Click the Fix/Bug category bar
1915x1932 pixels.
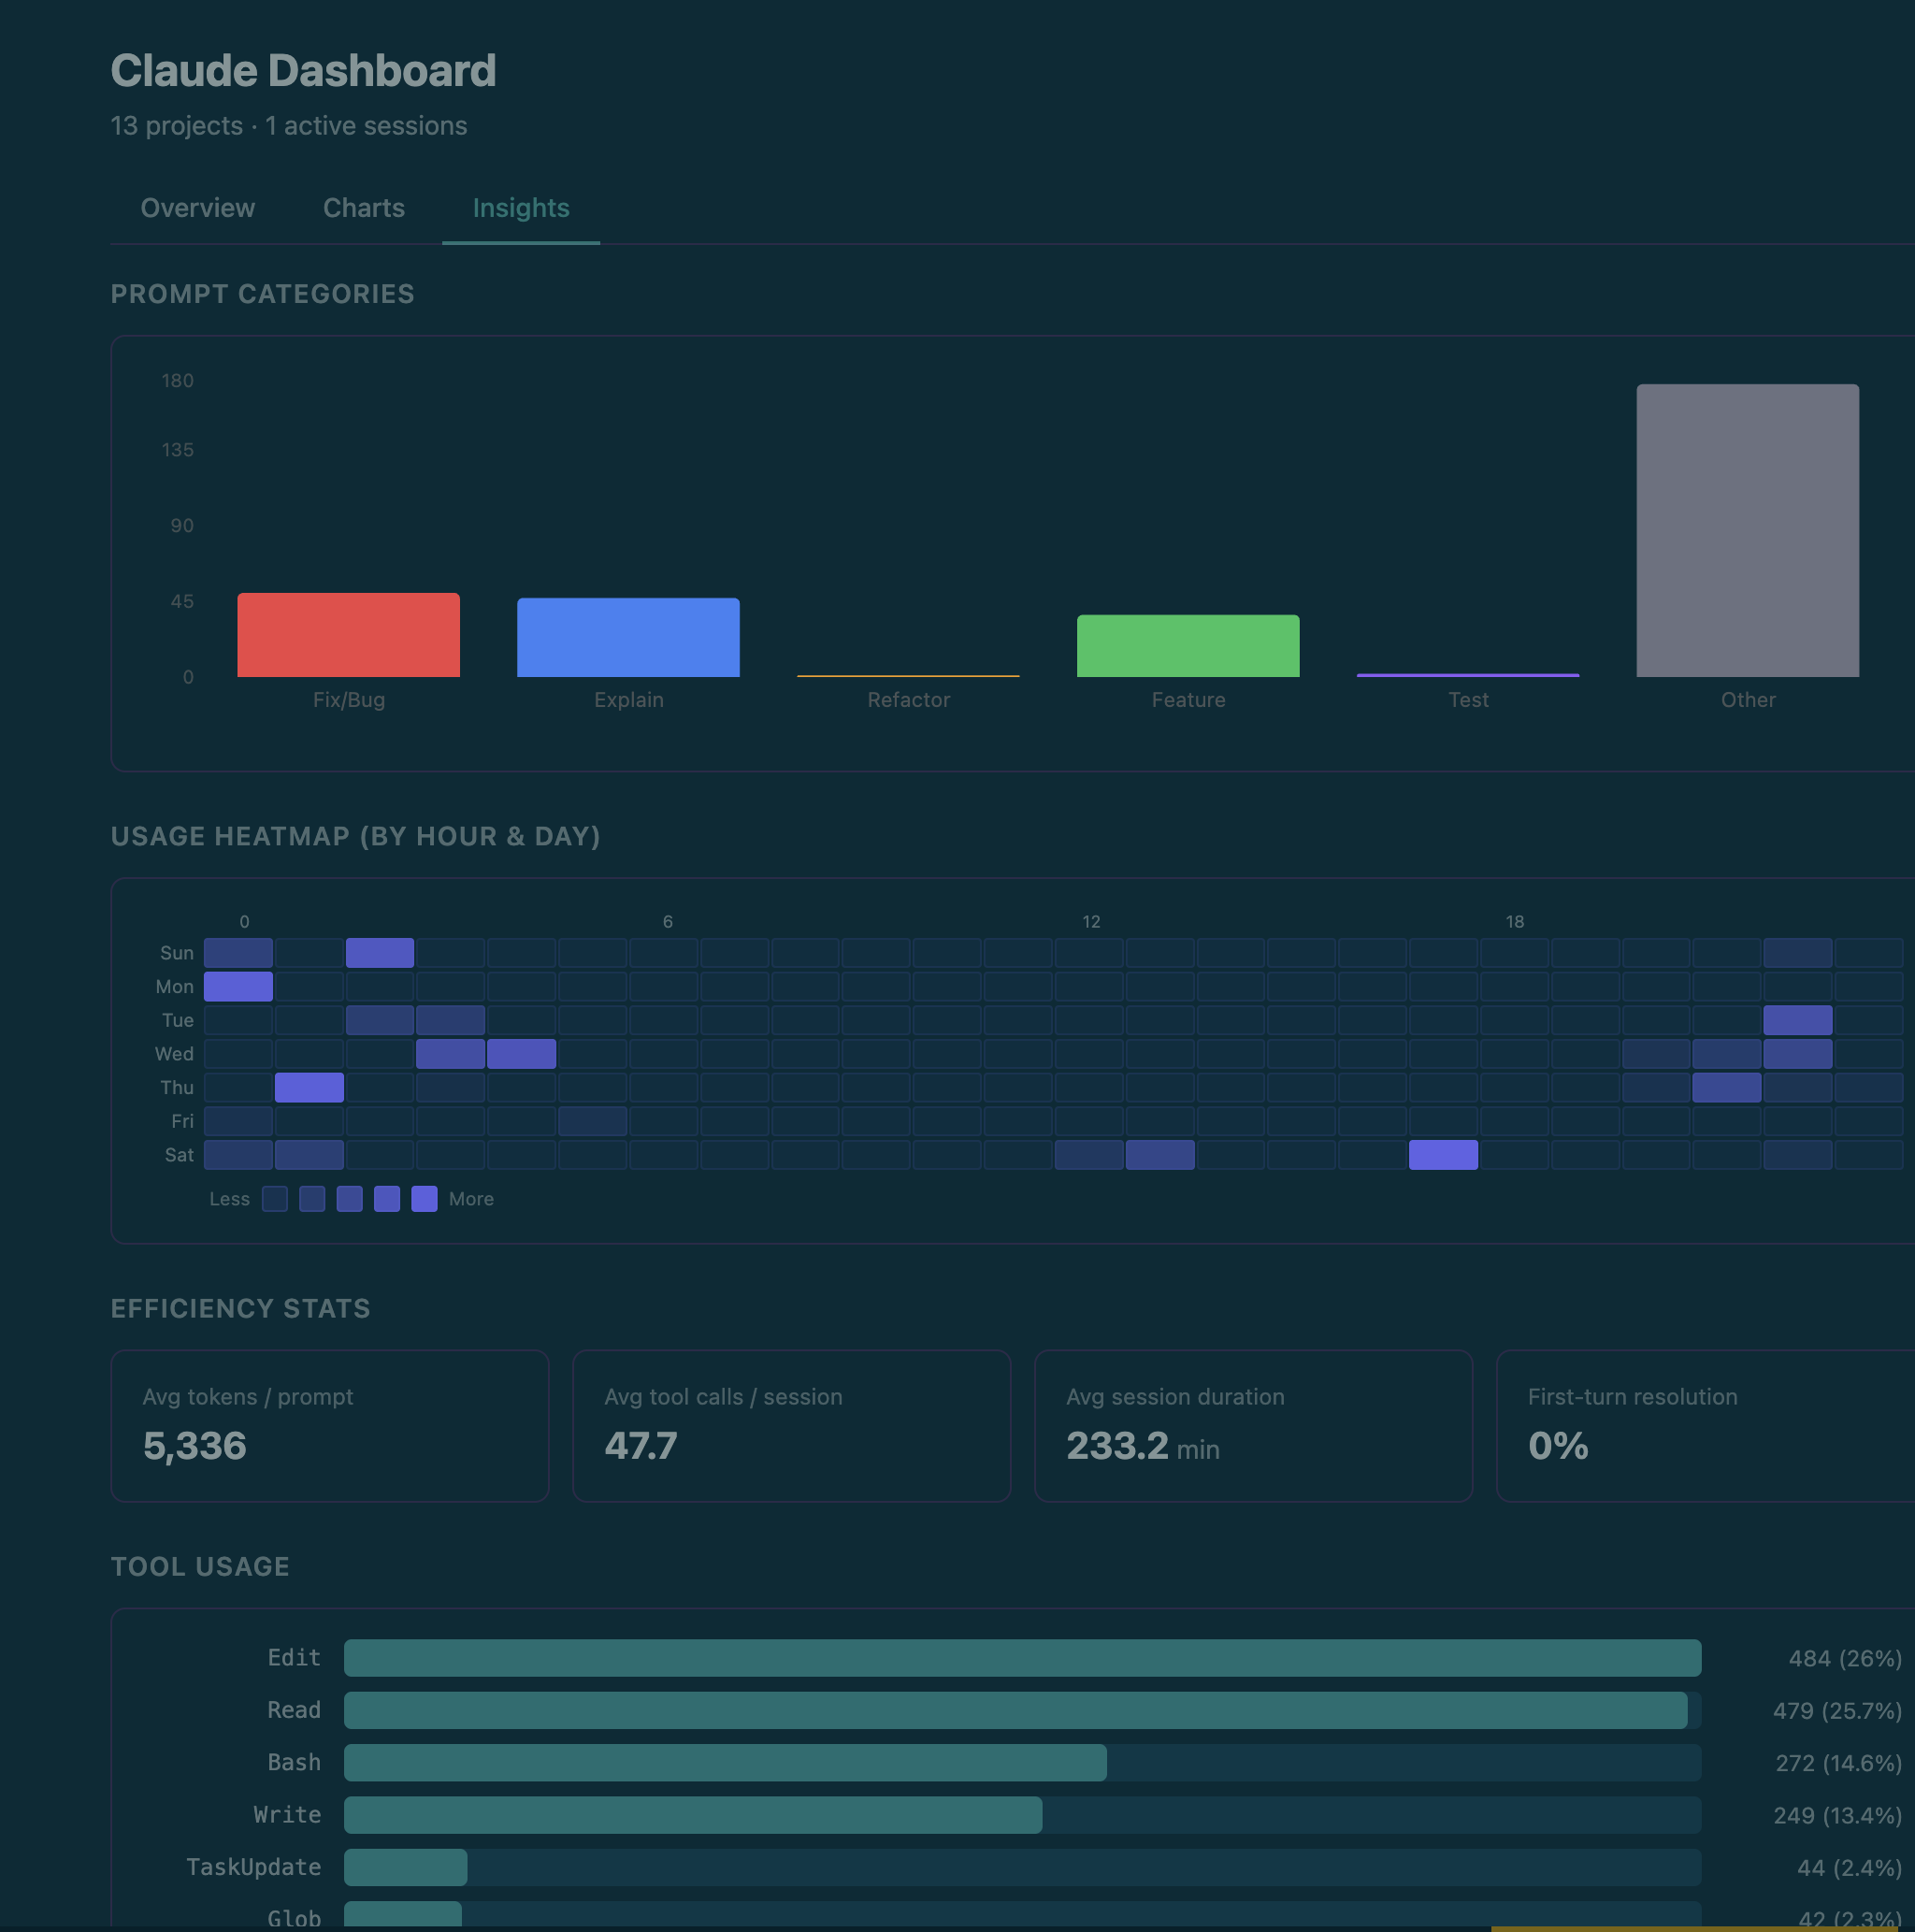point(348,634)
